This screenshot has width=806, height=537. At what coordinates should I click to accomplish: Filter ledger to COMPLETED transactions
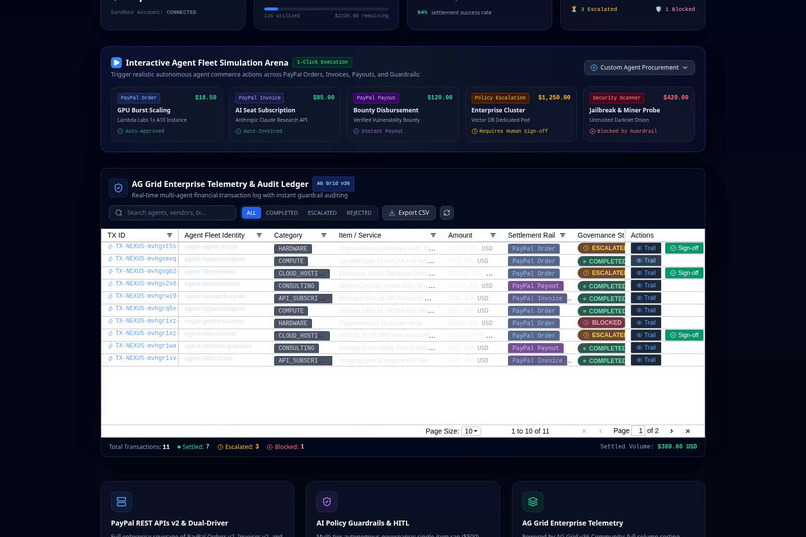[282, 213]
